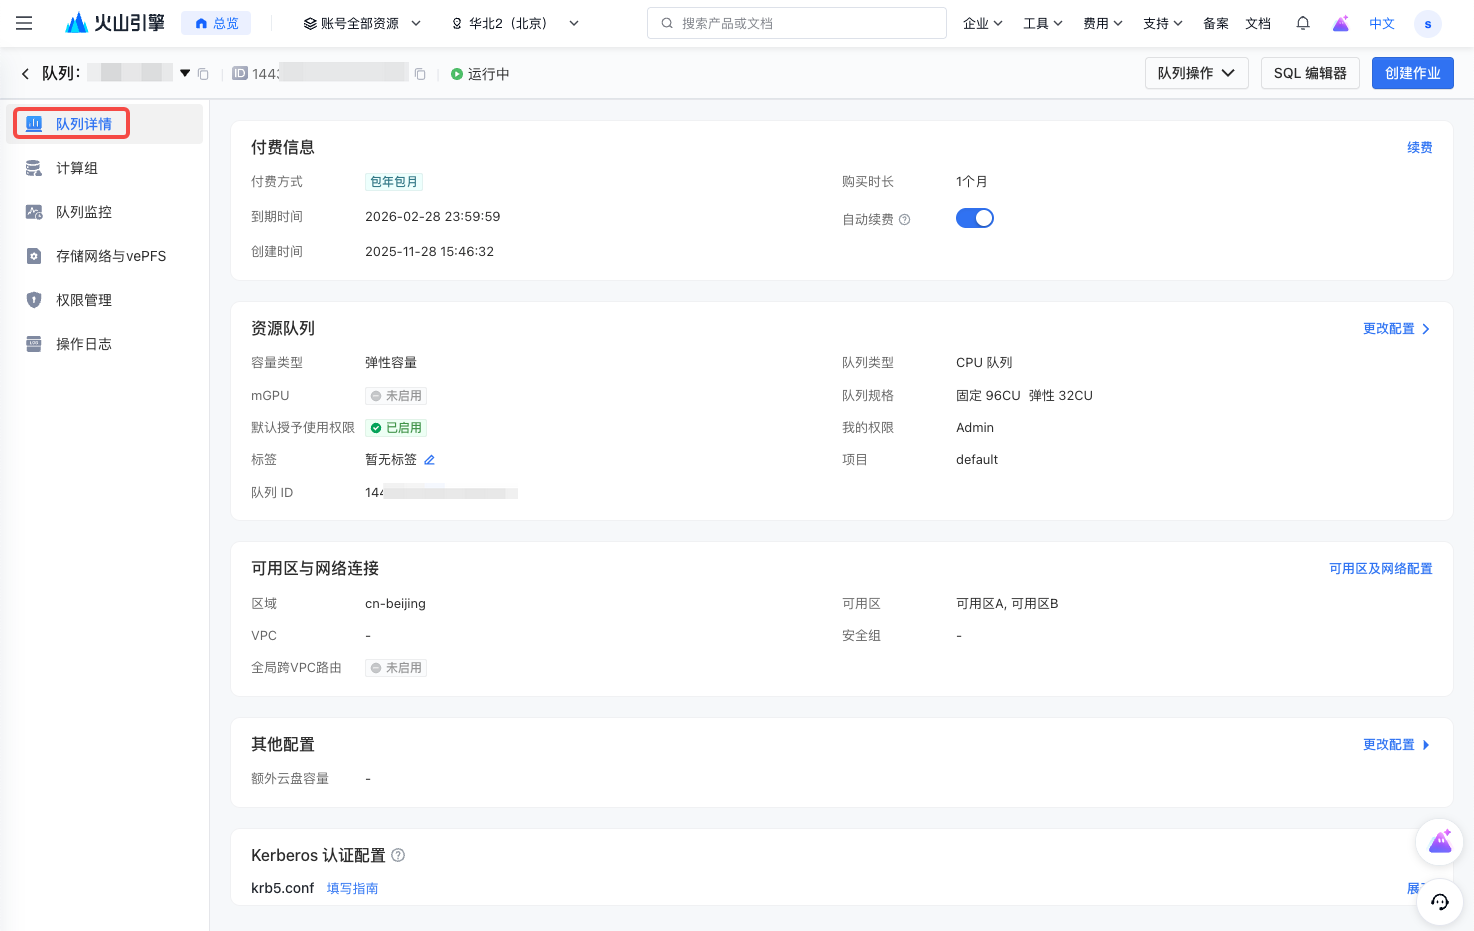Expand the 队列操作 dropdown

pyautogui.click(x=1196, y=73)
